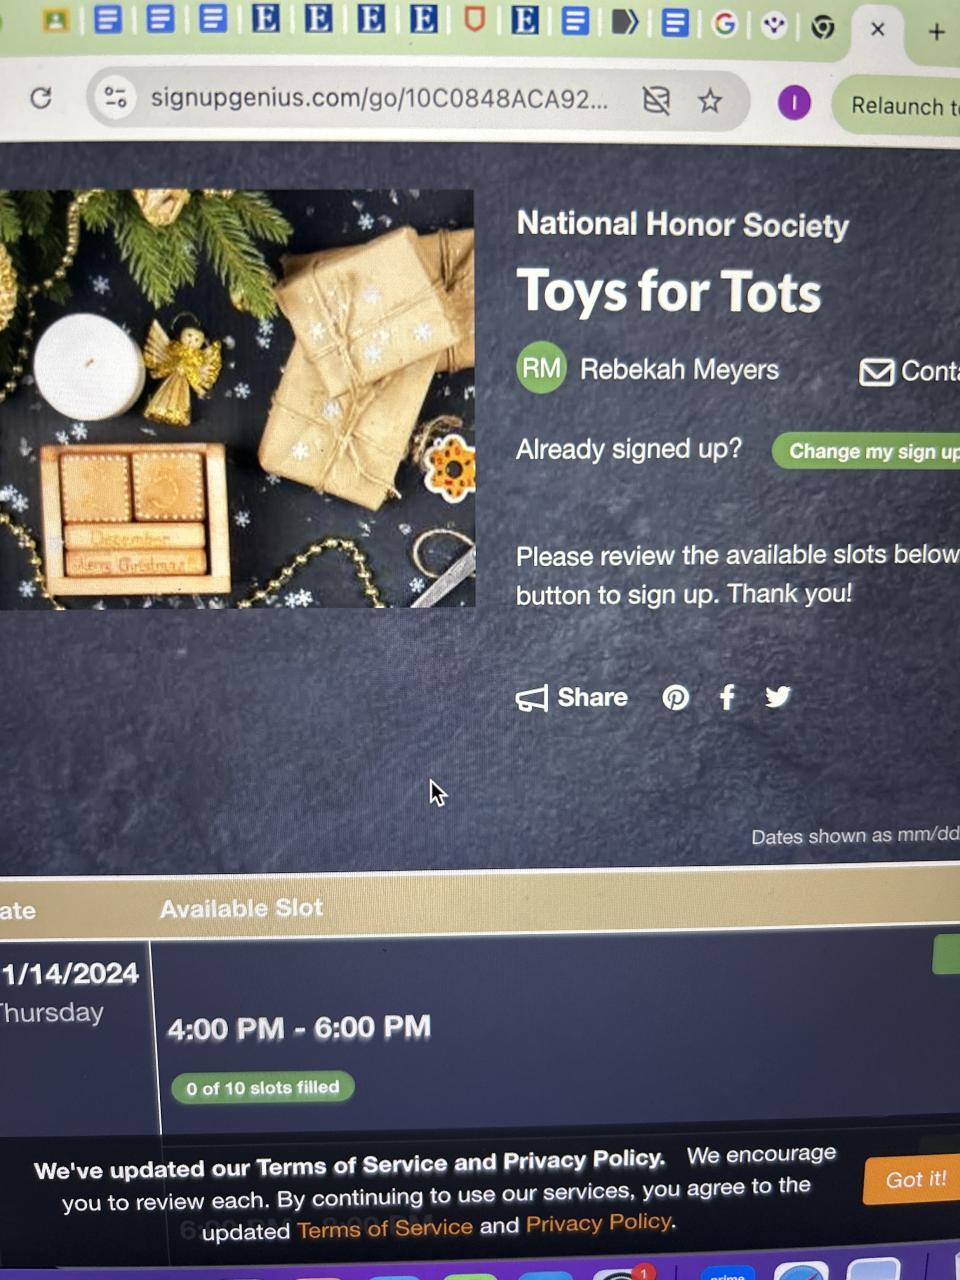Viewport: 960px width, 1280px height.
Task: Click the address bar URL field
Action: [378, 98]
